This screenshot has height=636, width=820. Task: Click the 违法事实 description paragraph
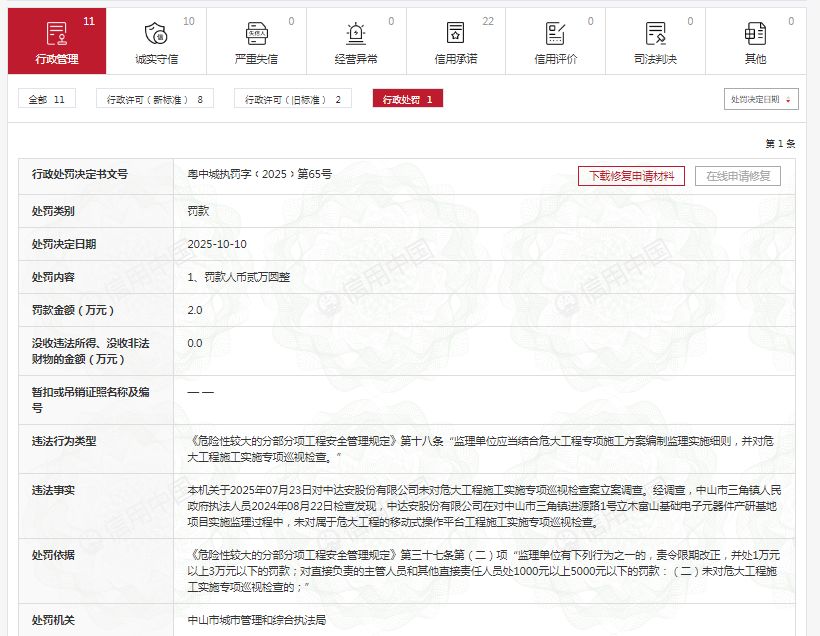484,506
